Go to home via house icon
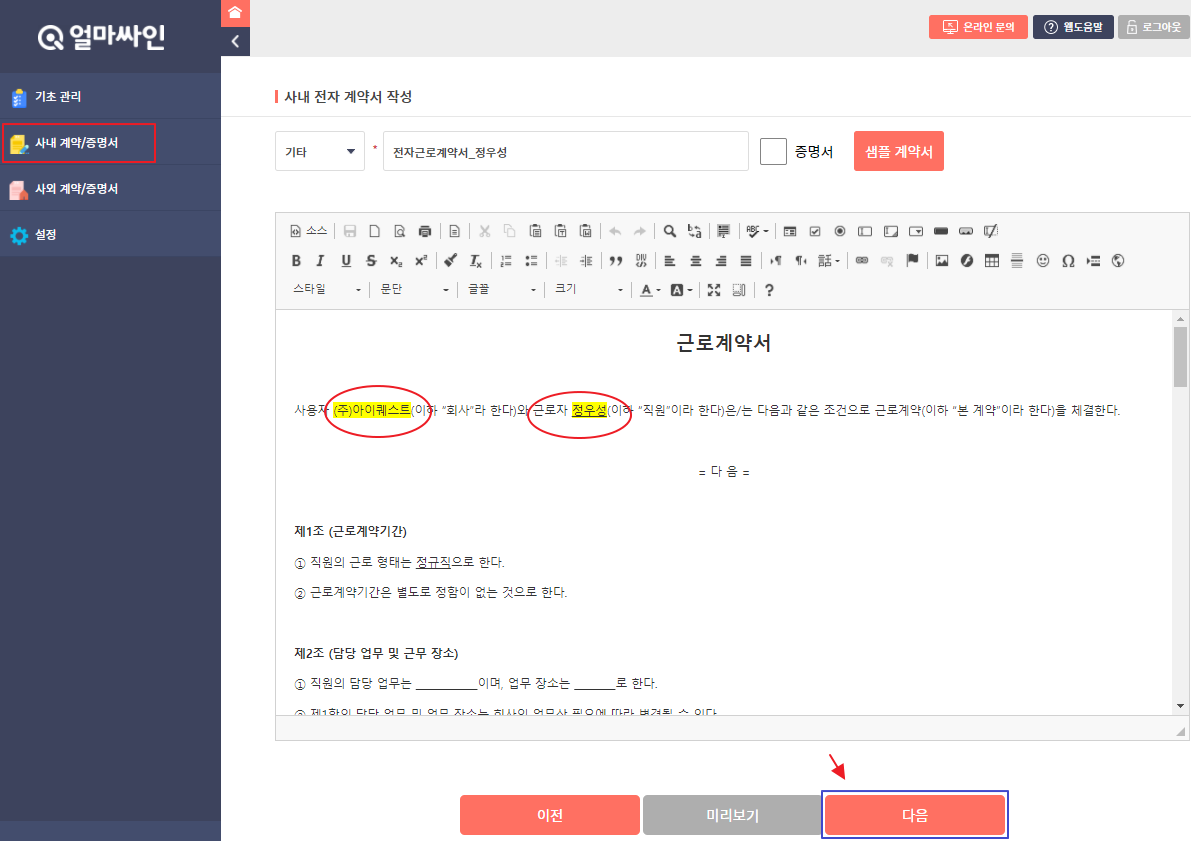The height and width of the screenshot is (843, 1191). point(235,13)
